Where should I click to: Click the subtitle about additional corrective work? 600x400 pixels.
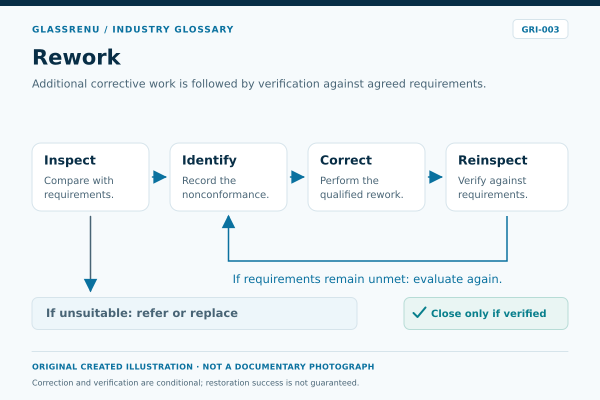coord(259,84)
